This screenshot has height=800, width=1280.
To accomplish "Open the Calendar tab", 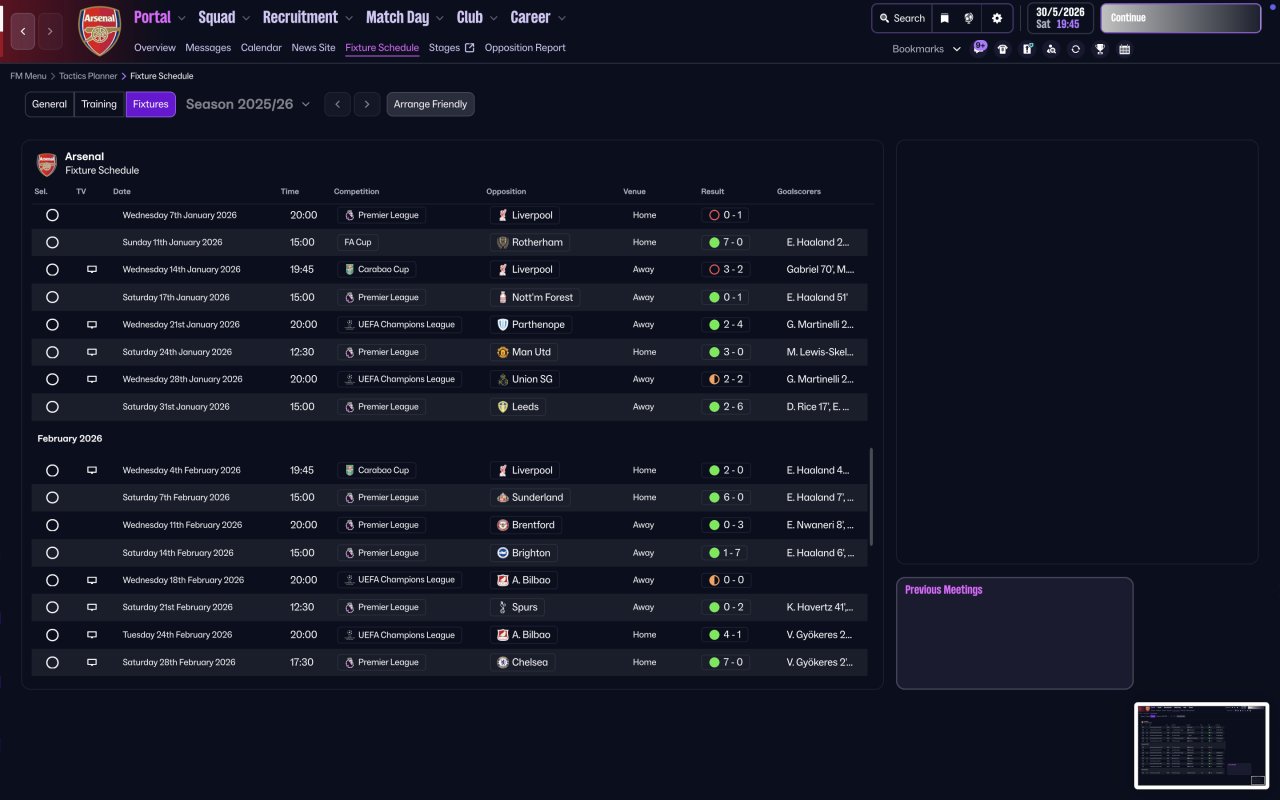I will coord(261,48).
